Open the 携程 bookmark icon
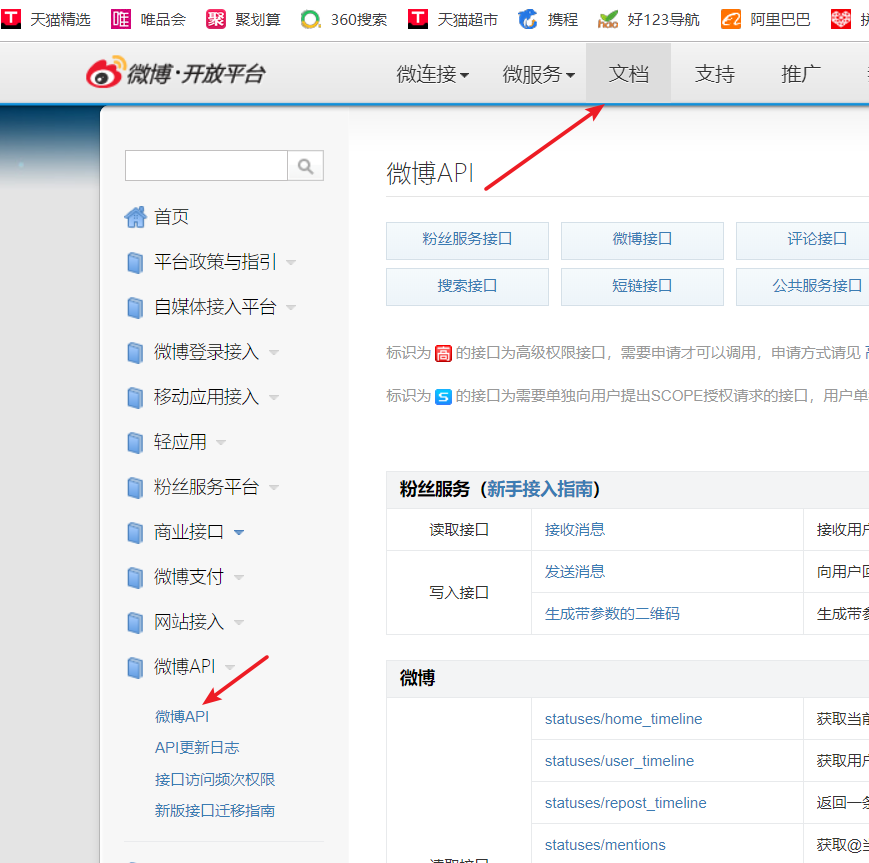 click(x=528, y=19)
